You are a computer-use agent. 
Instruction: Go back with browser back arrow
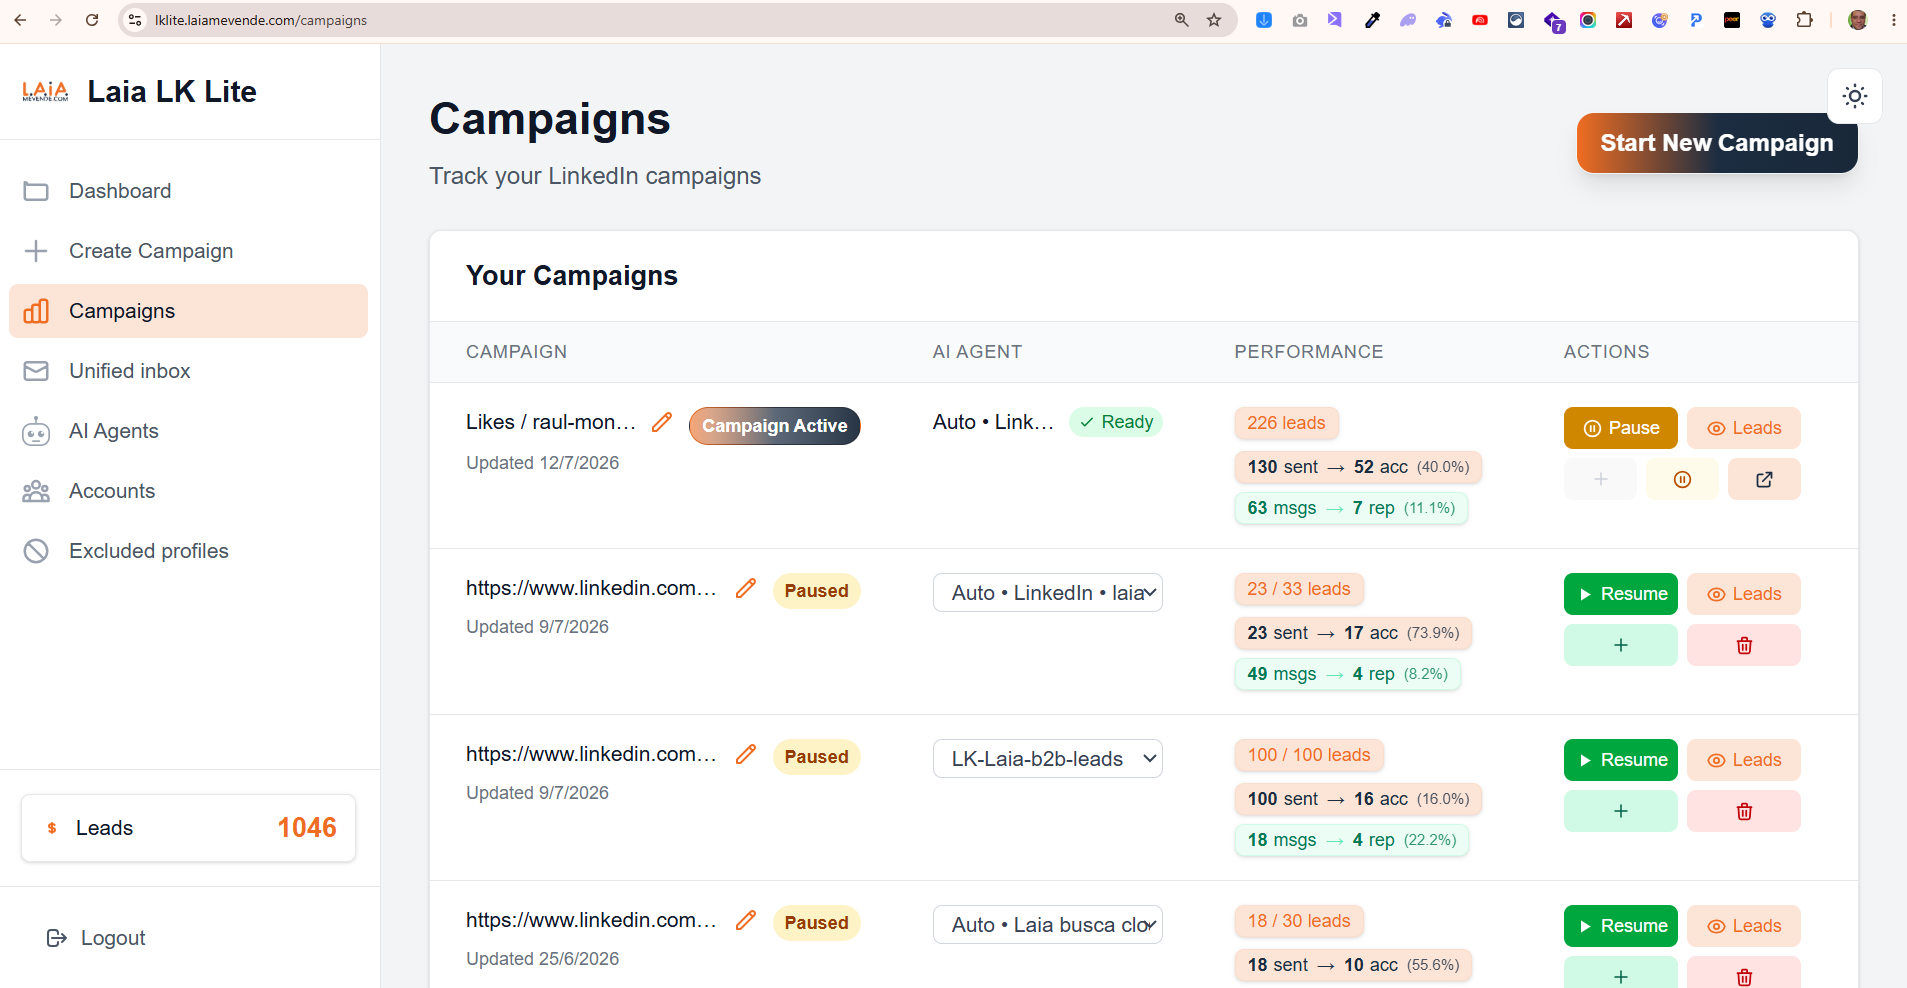(x=20, y=20)
